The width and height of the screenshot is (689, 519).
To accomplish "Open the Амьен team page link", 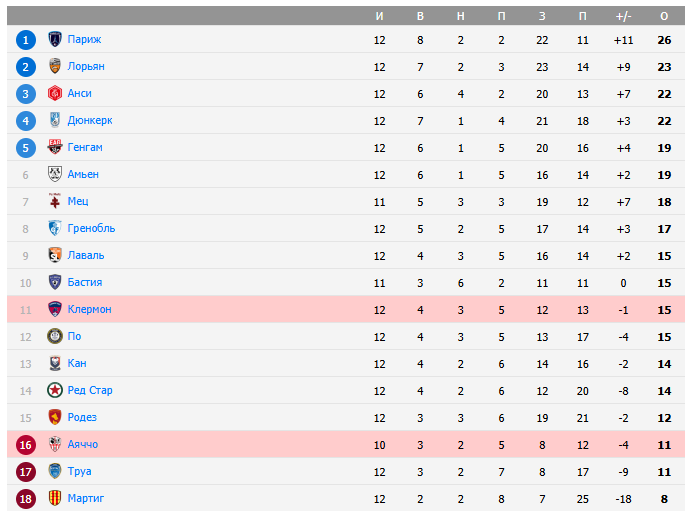I will pos(83,174).
